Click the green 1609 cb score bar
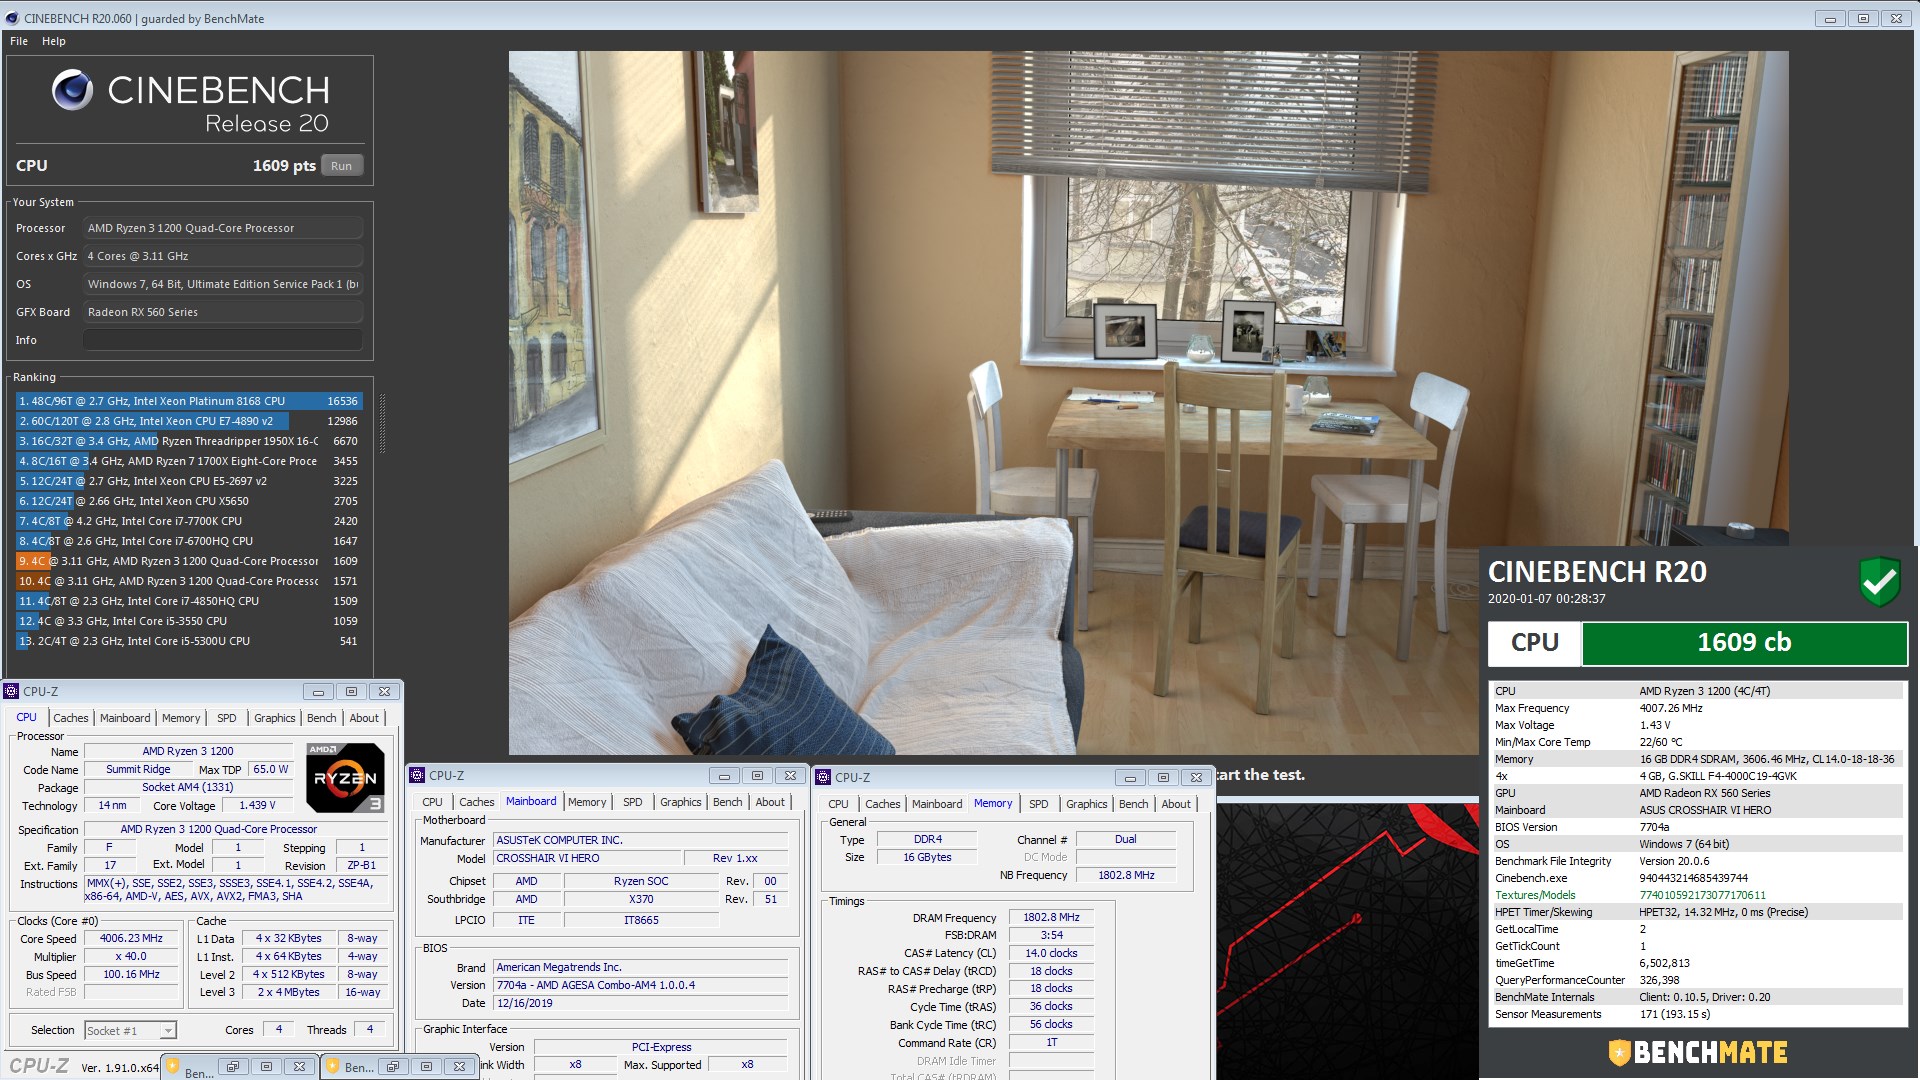This screenshot has height=1080, width=1920. pyautogui.click(x=1744, y=643)
